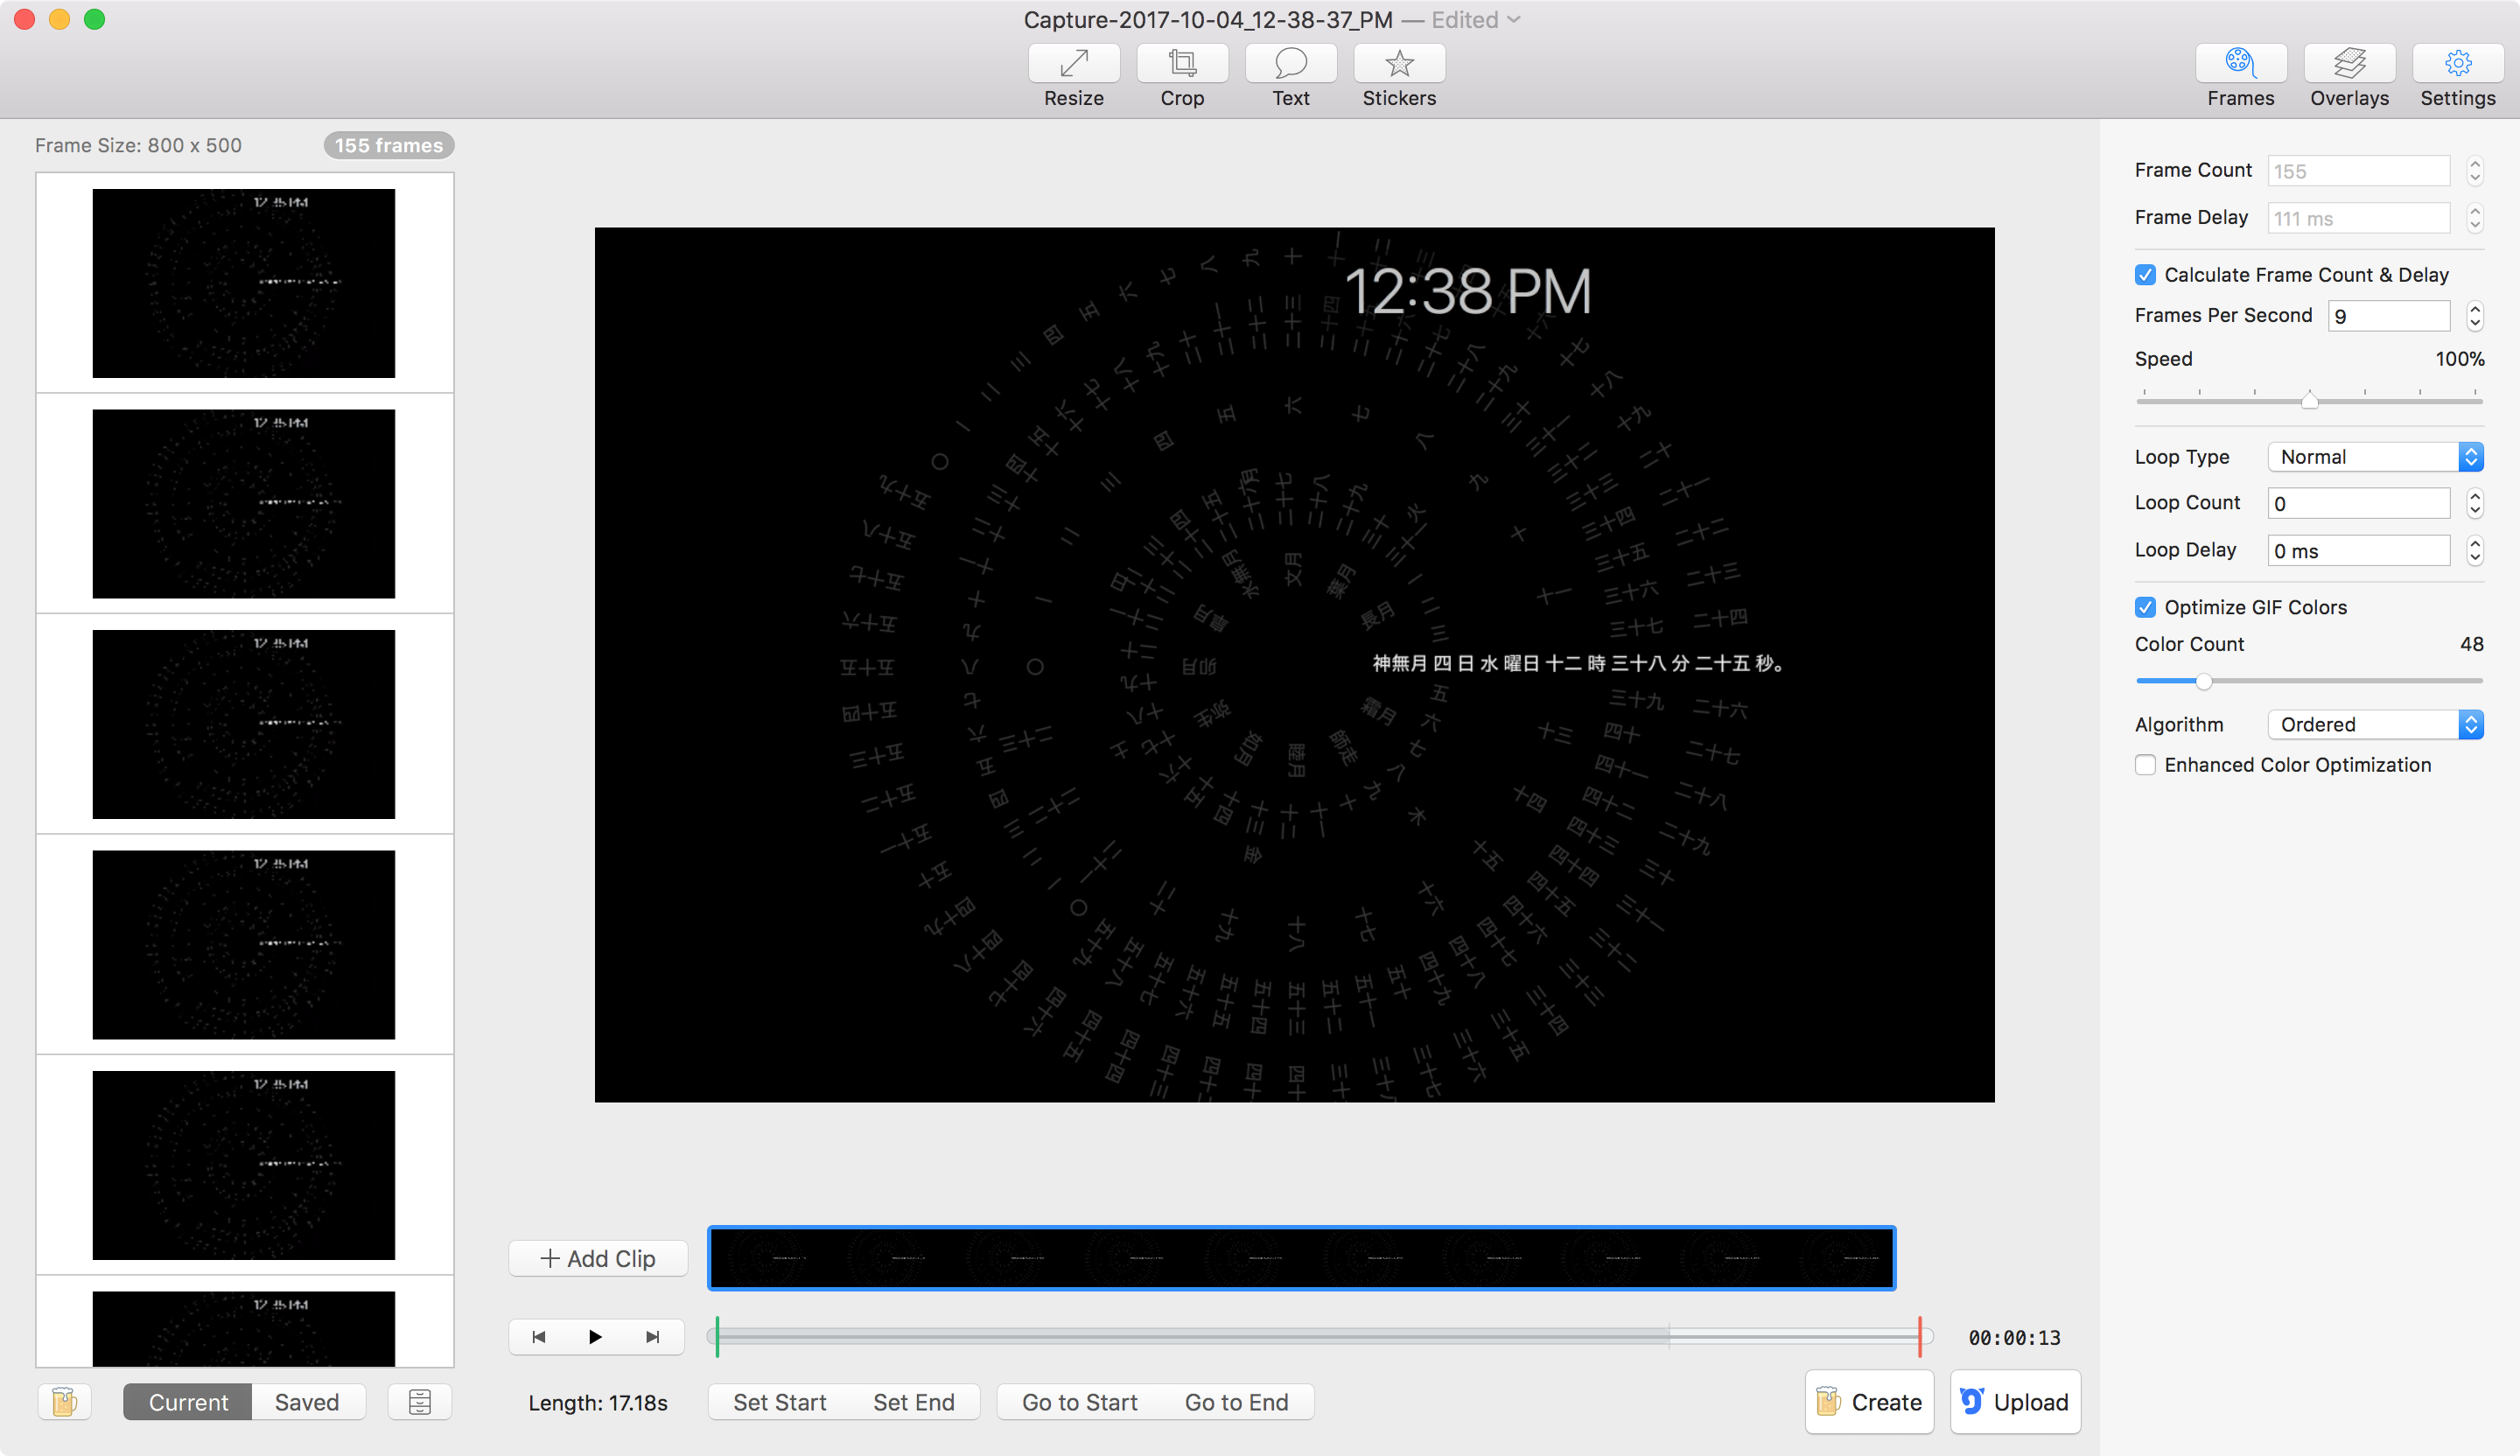Adjust the Color Count slider
The height and width of the screenshot is (1456, 2520).
tap(2203, 681)
